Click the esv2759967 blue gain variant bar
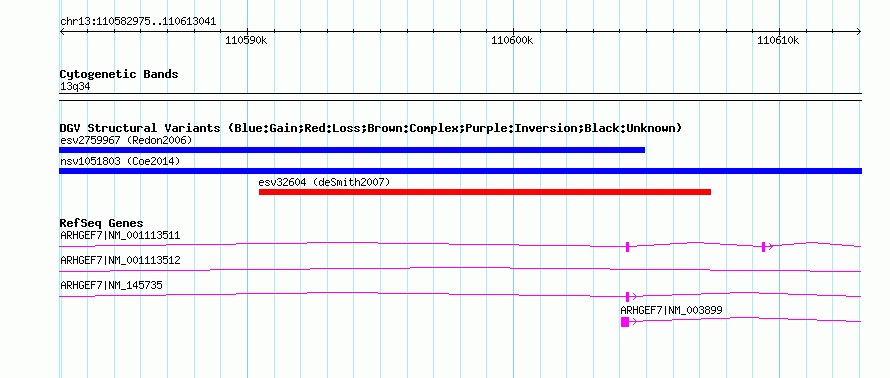The height and width of the screenshot is (378, 890). pos(352,150)
